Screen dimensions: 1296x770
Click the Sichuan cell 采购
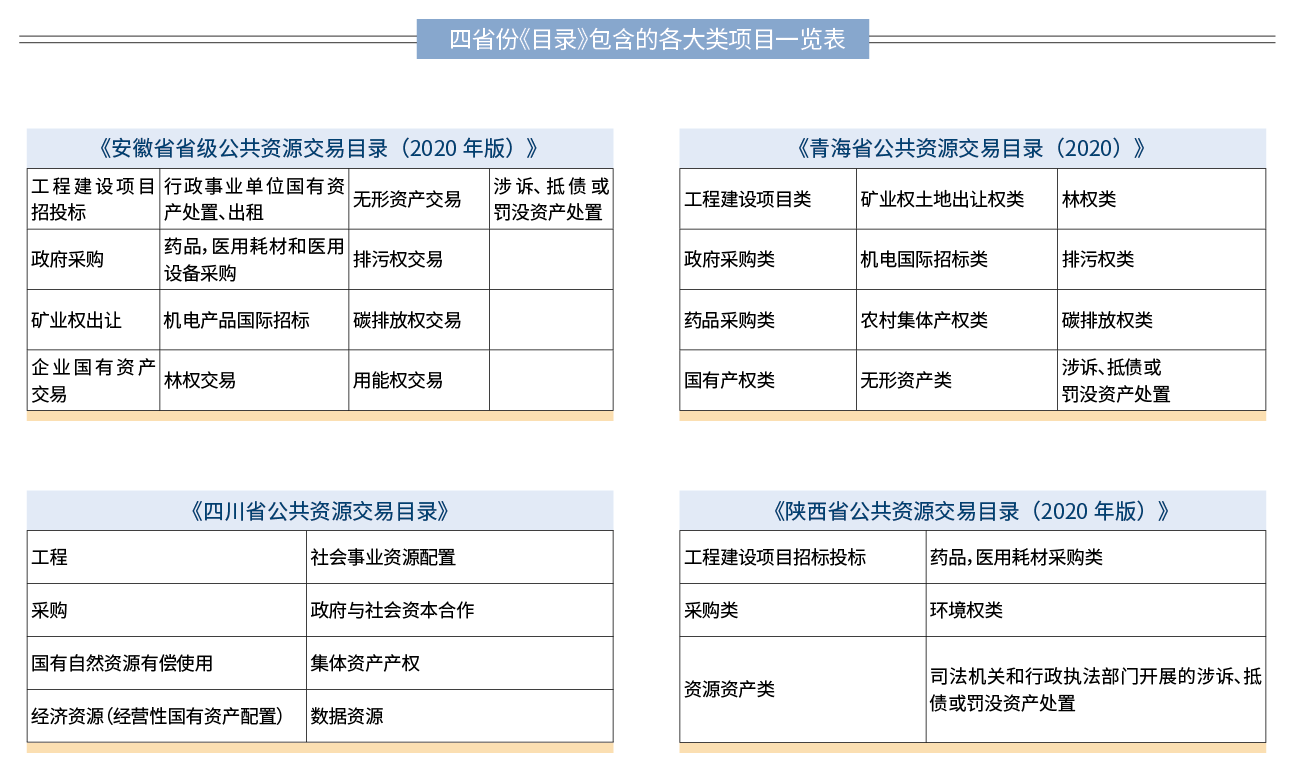167,610
